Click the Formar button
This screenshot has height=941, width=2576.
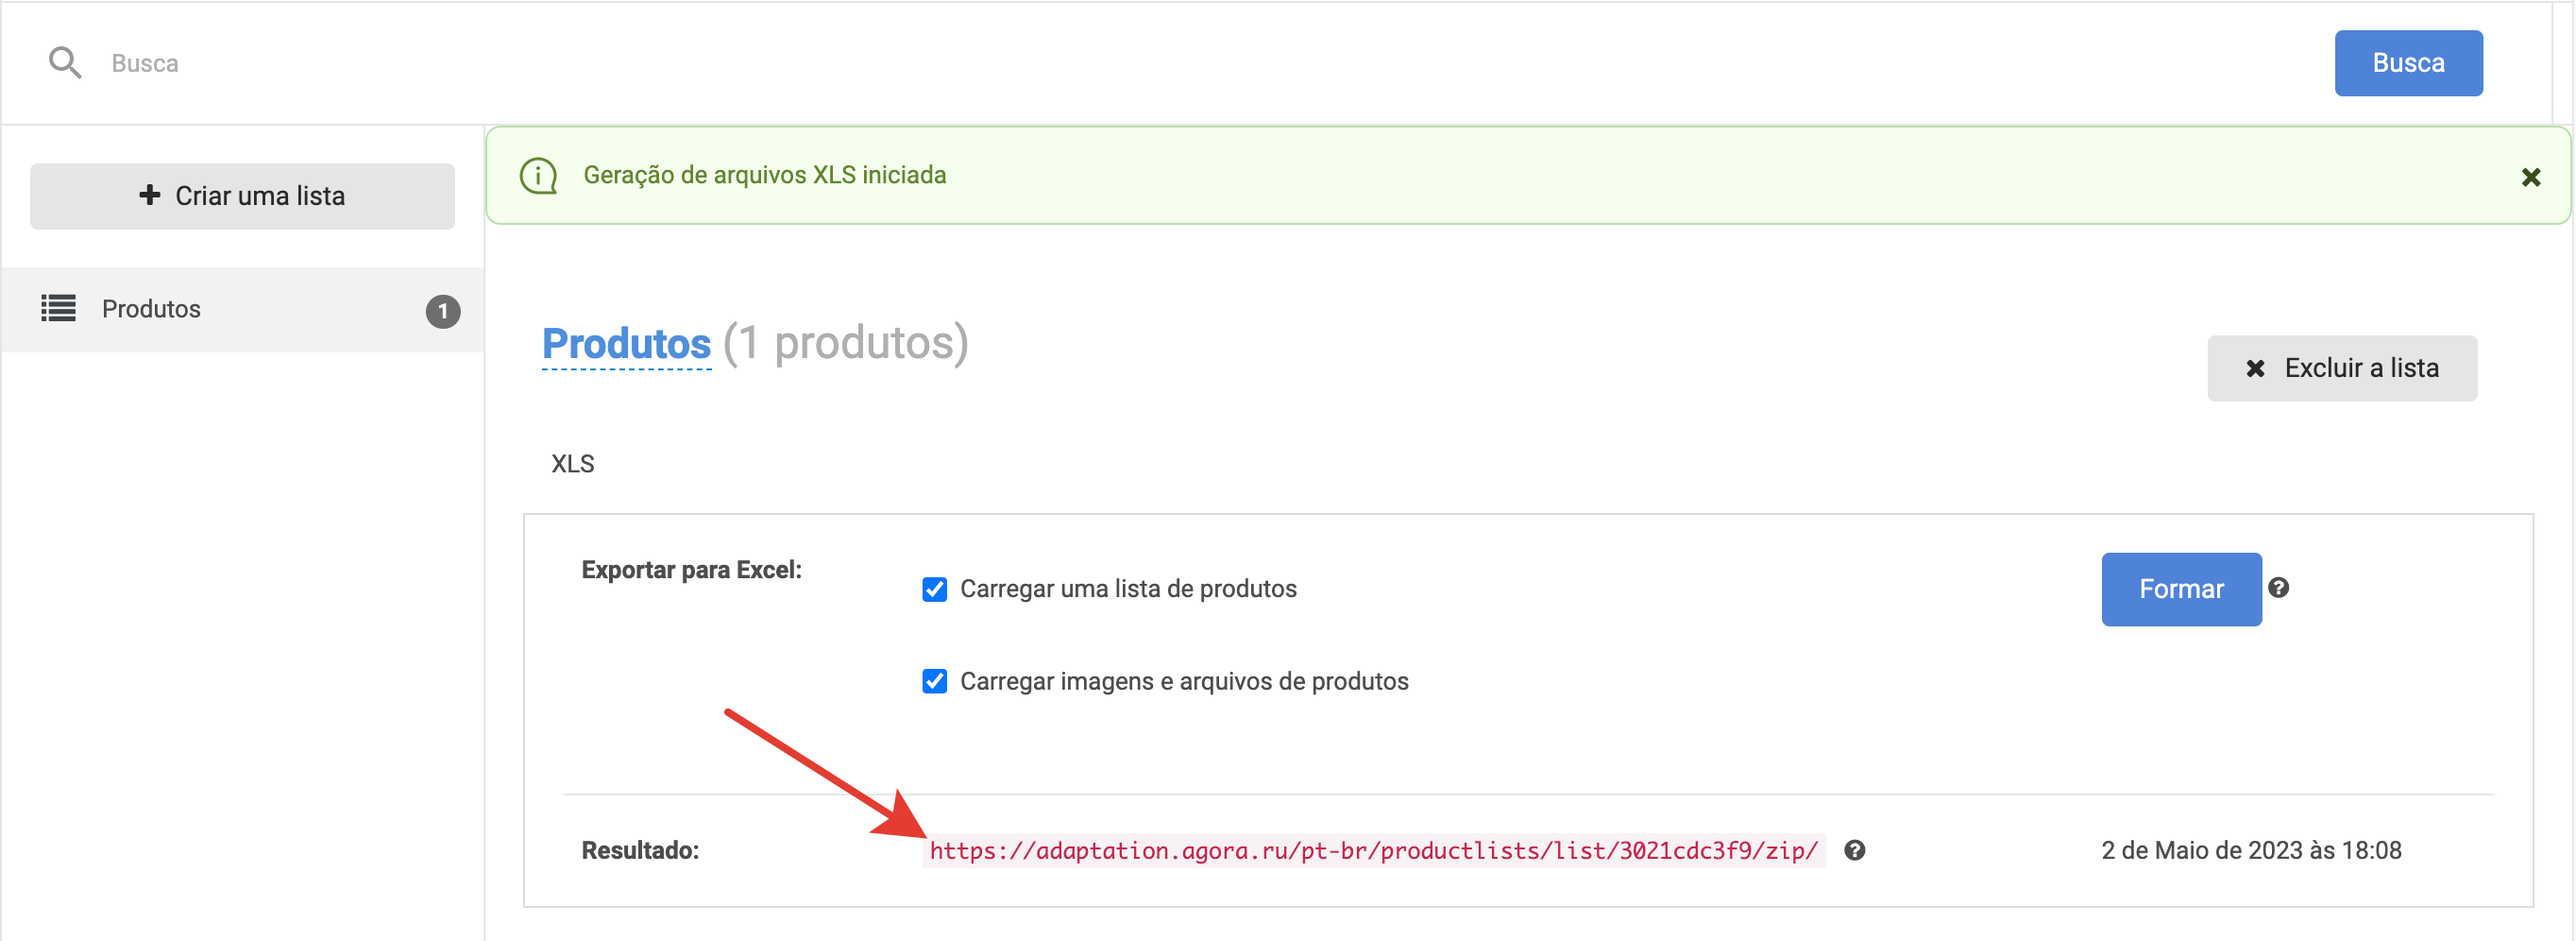(2181, 589)
